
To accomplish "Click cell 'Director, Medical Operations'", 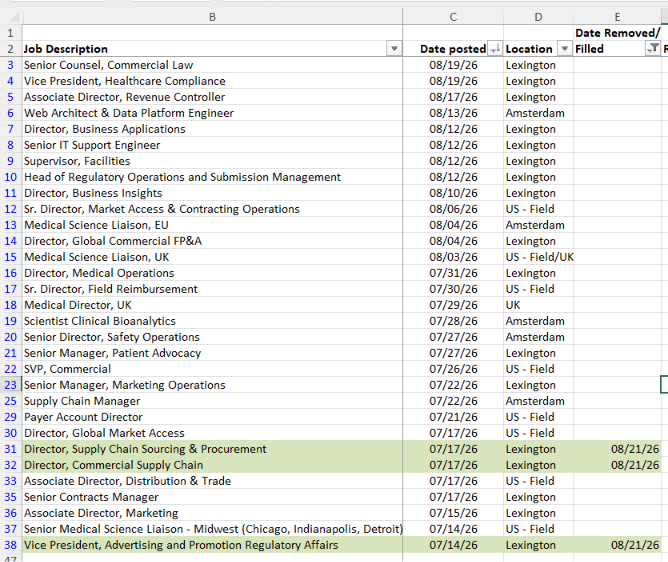I will pyautogui.click(x=212, y=273).
